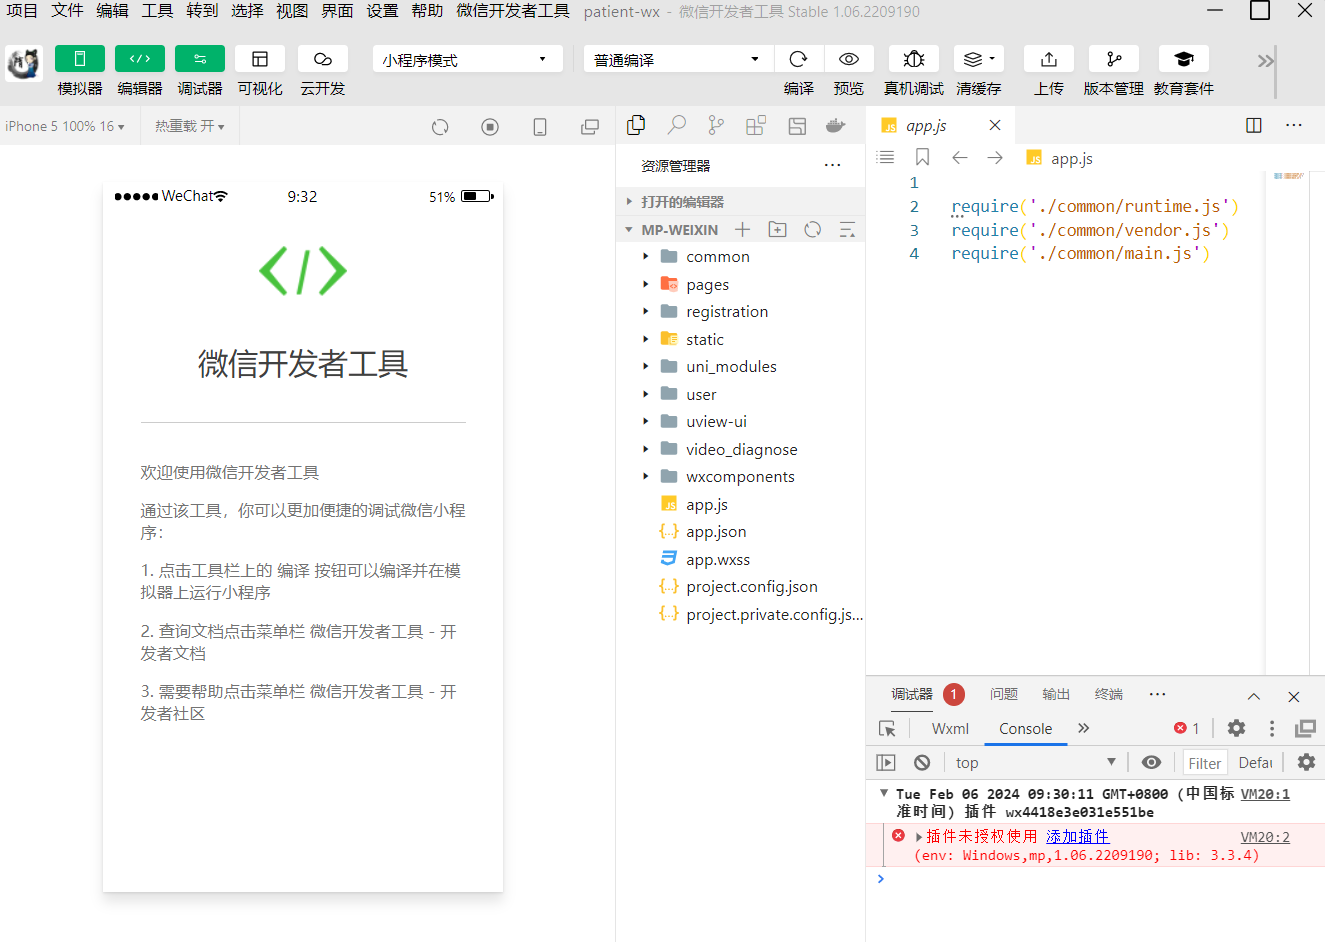
Task: Click the save layout icon in sidebar
Action: (x=797, y=126)
